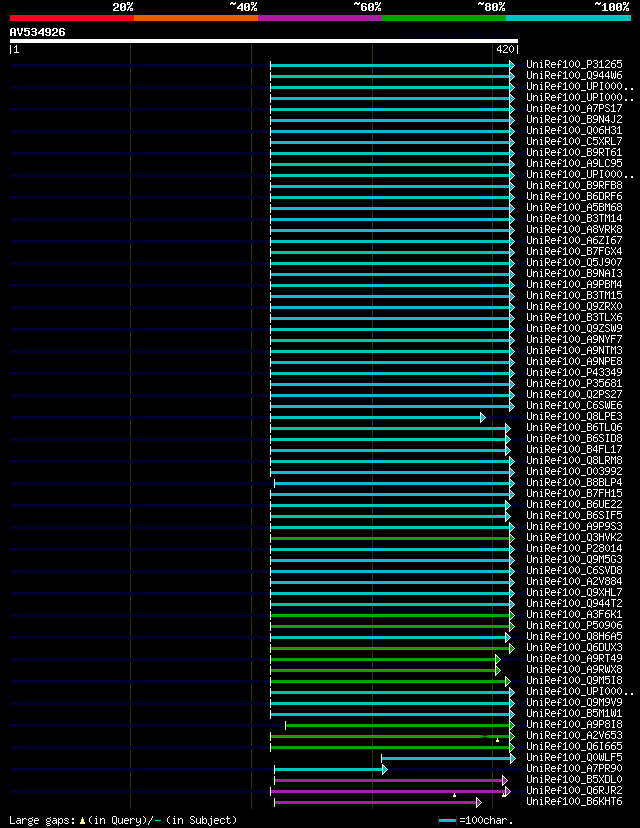Click the orange ~40% identity color band
This screenshot has width=640, height=828.
click(196, 18)
